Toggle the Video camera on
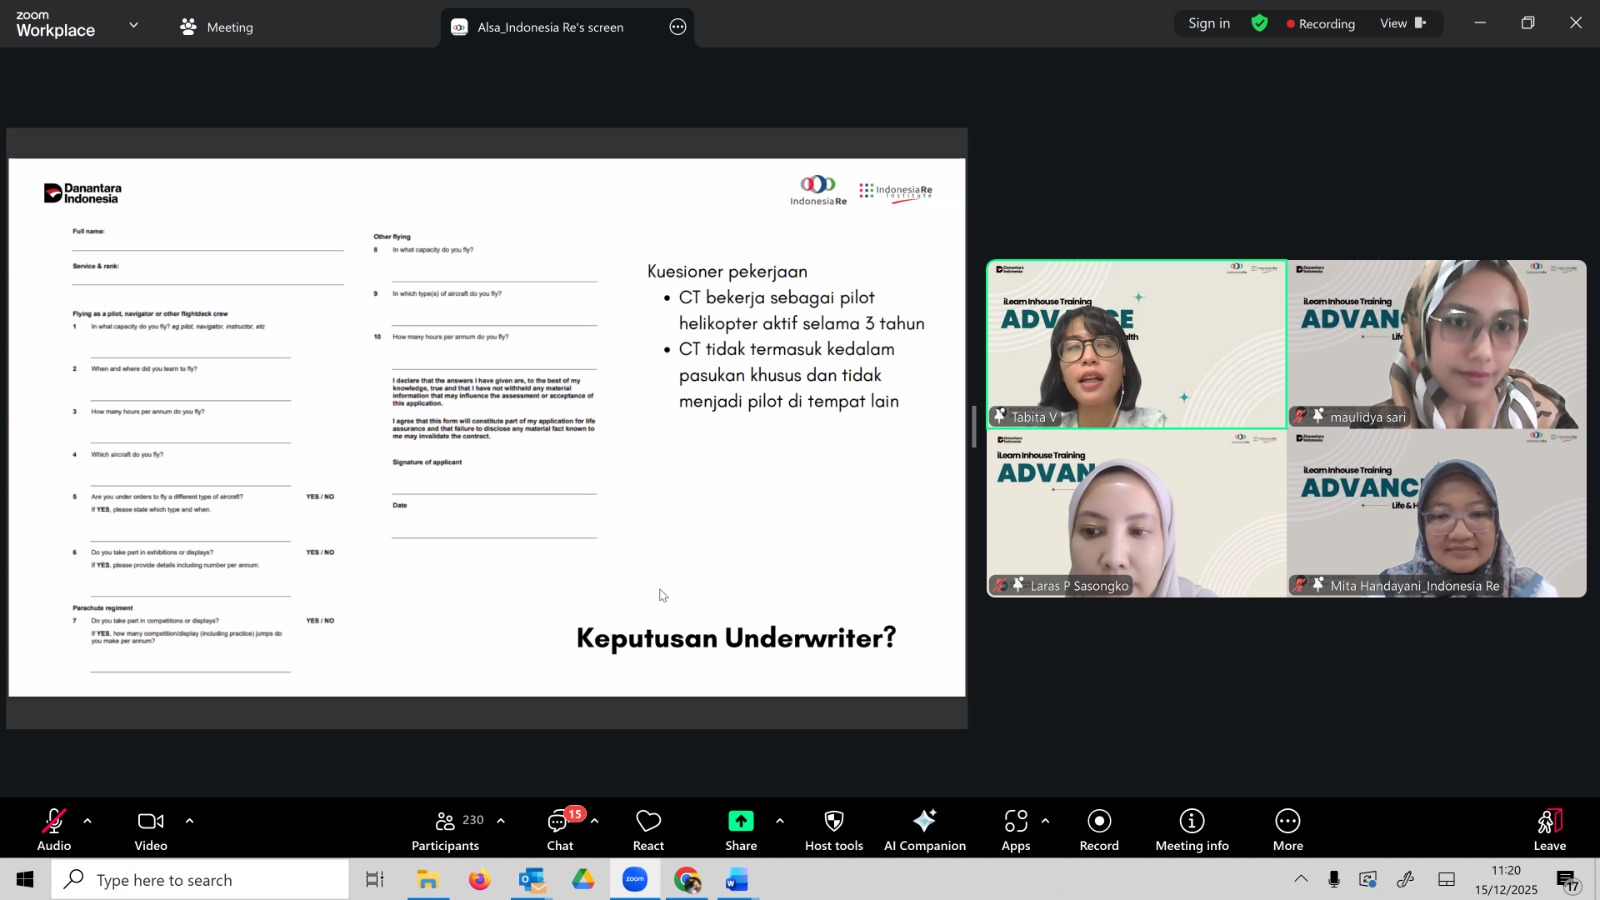1600x900 pixels. coord(151,830)
